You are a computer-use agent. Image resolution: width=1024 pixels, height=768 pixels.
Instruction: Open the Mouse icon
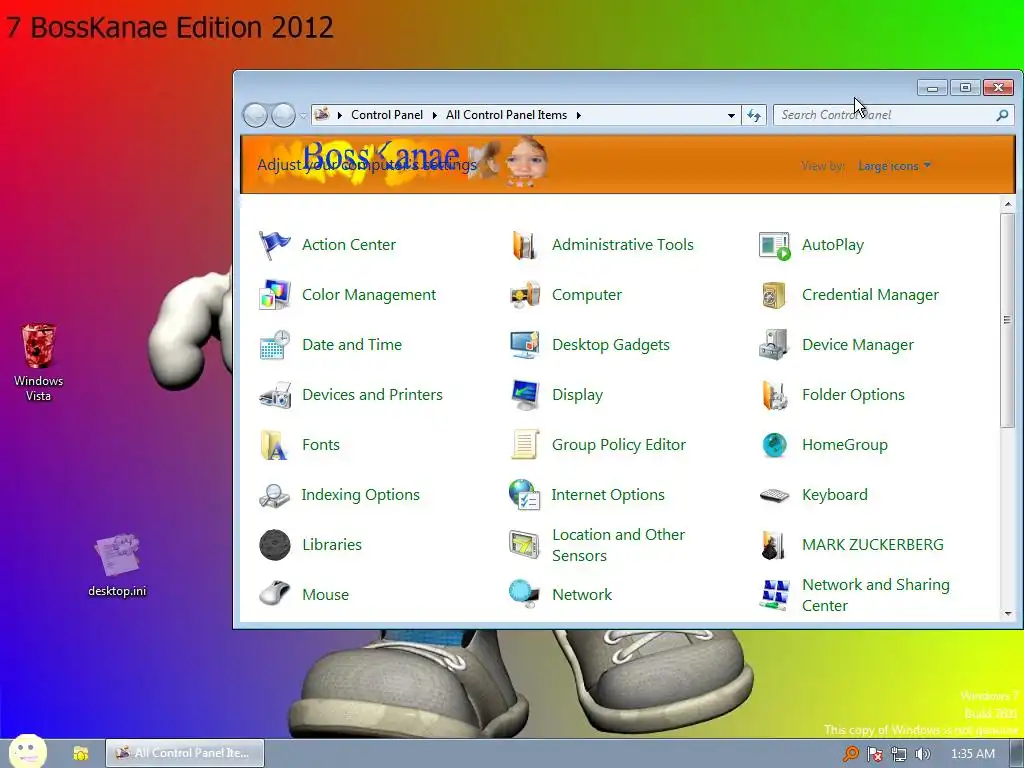click(x=274, y=594)
